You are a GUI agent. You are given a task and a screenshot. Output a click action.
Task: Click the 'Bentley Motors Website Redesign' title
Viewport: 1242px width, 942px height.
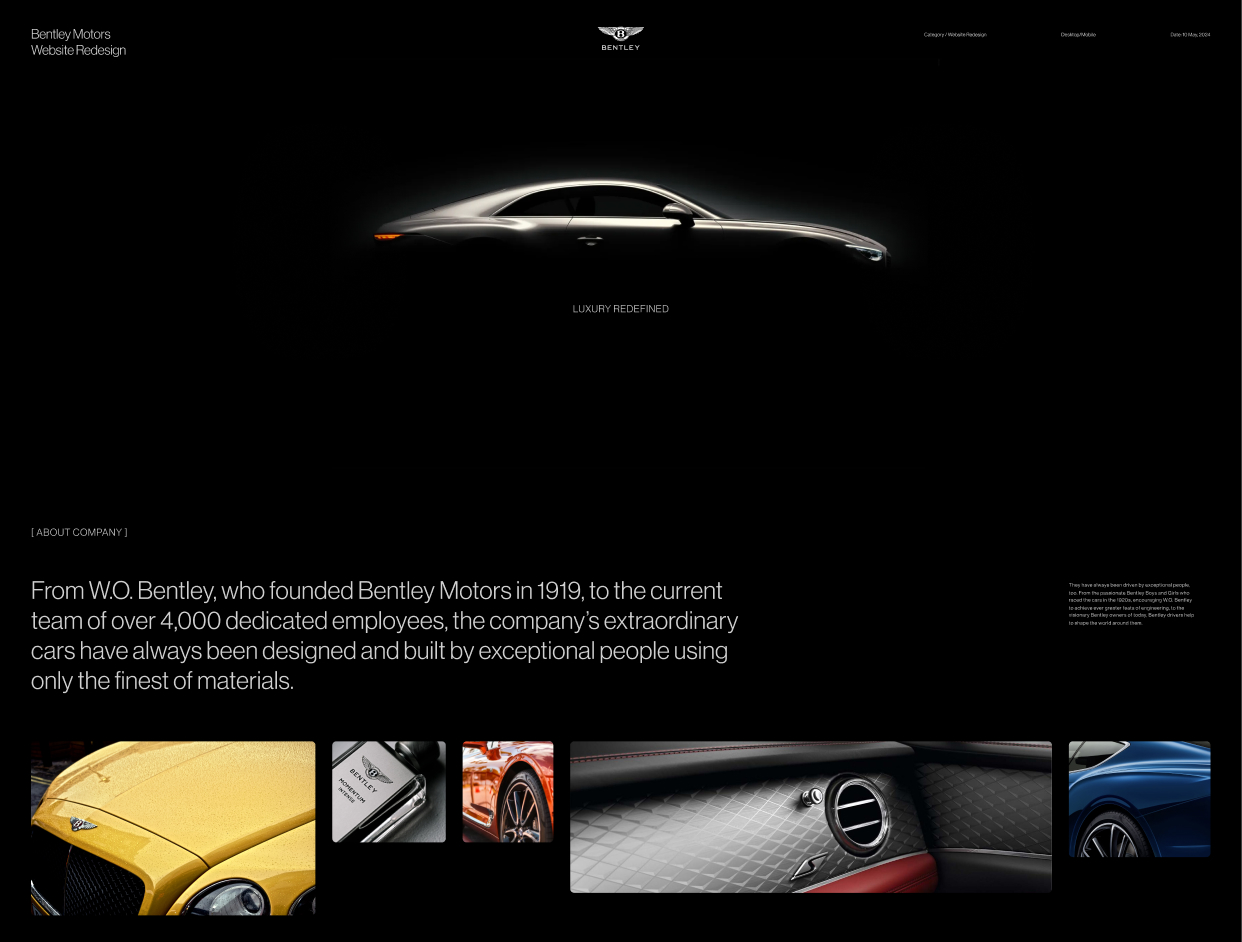(78, 42)
